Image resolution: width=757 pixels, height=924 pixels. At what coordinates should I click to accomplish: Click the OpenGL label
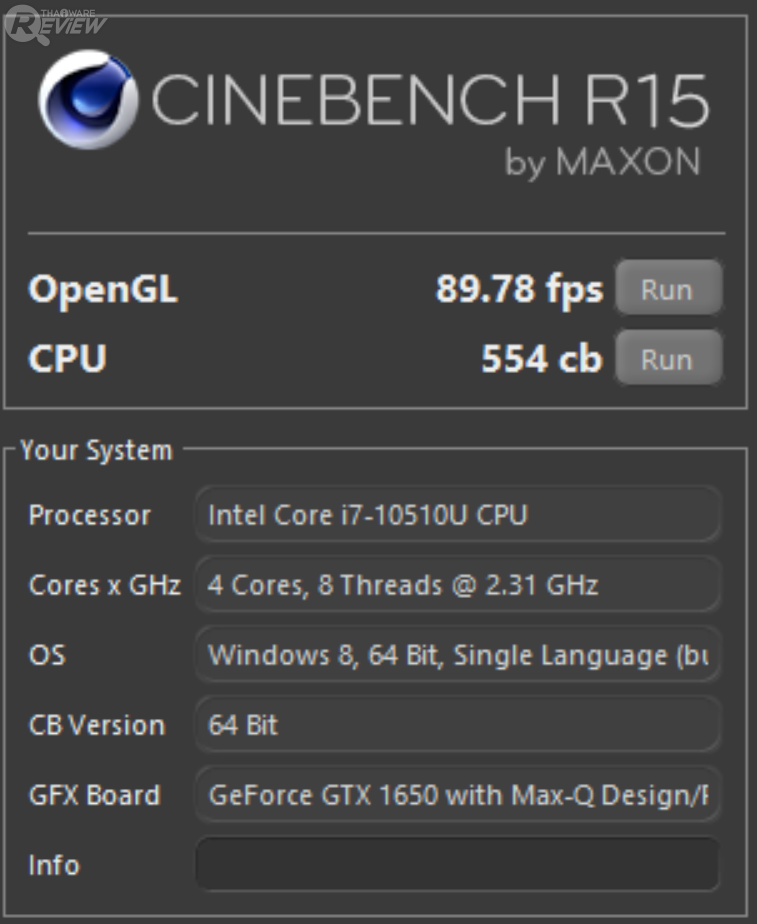point(103,290)
